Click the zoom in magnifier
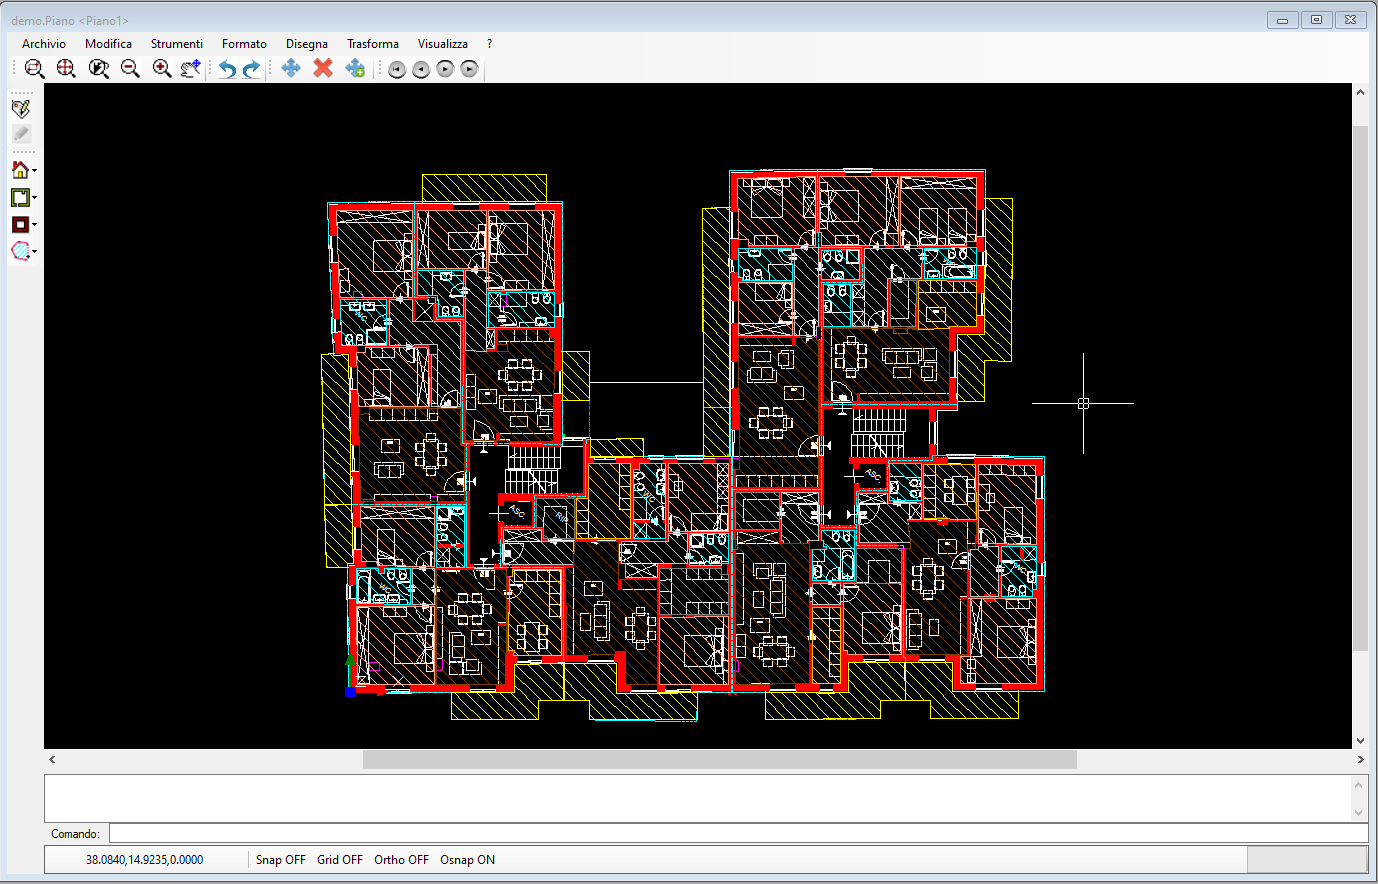The width and height of the screenshot is (1378, 884). 162,68
